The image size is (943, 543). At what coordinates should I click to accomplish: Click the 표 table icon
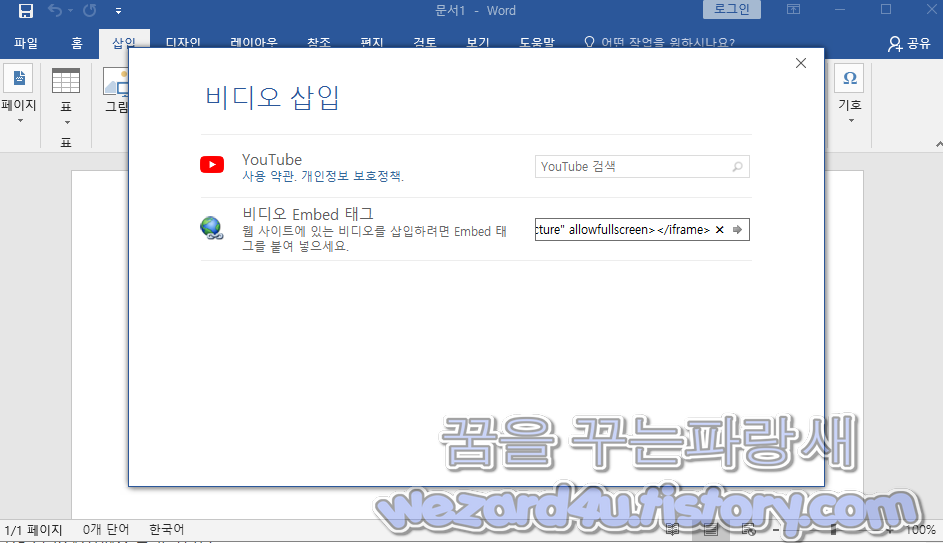[66, 81]
